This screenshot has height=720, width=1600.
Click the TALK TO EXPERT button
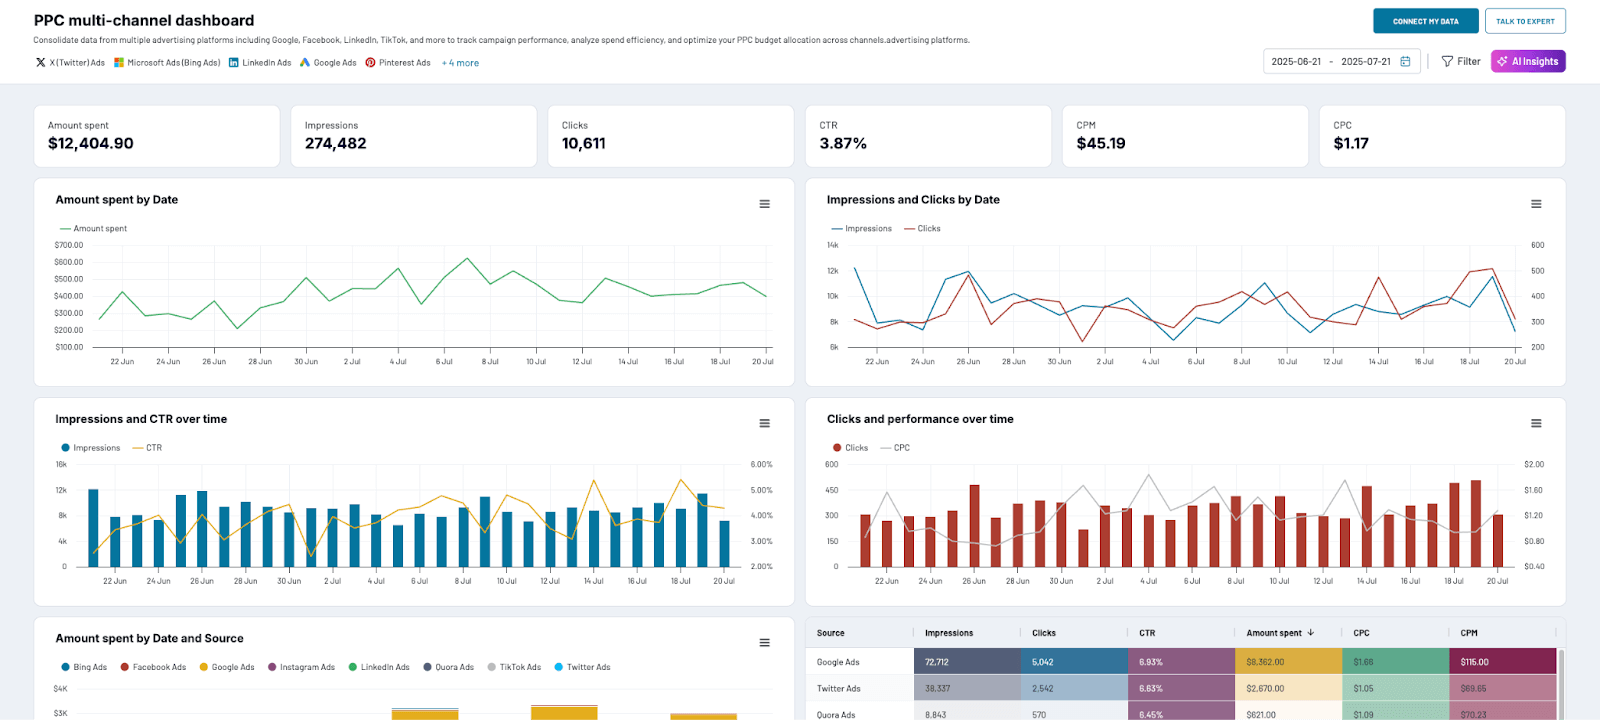coord(1525,21)
